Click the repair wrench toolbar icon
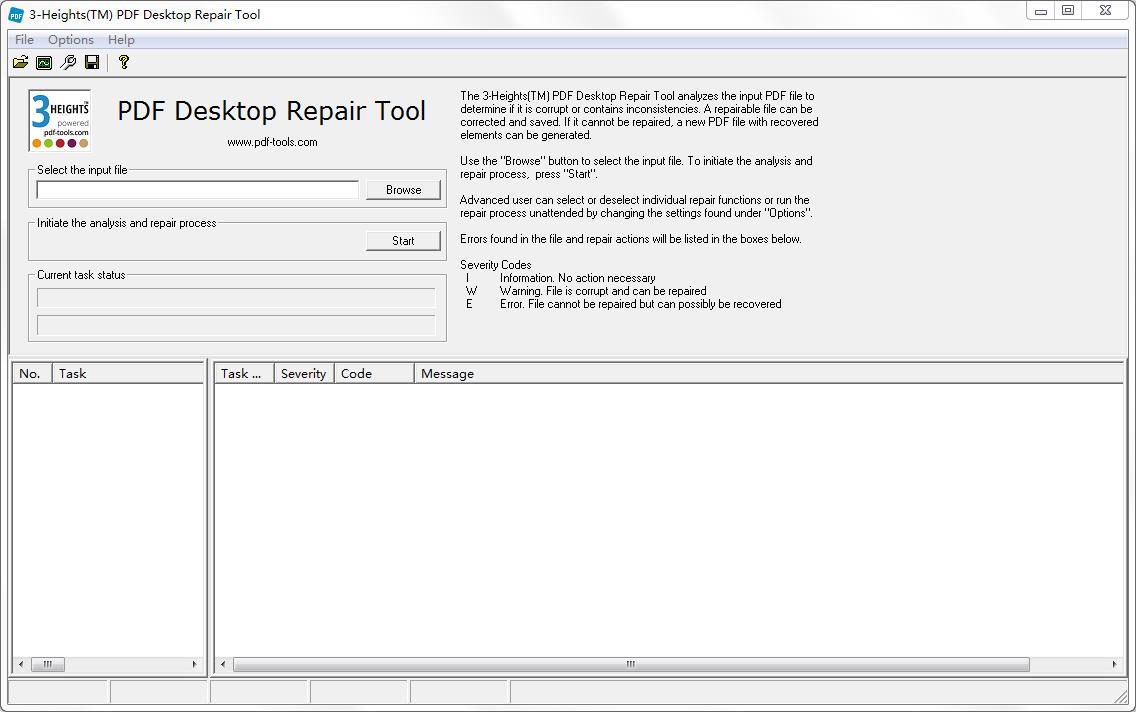Screen dimensions: 1136x712 [x=68, y=62]
